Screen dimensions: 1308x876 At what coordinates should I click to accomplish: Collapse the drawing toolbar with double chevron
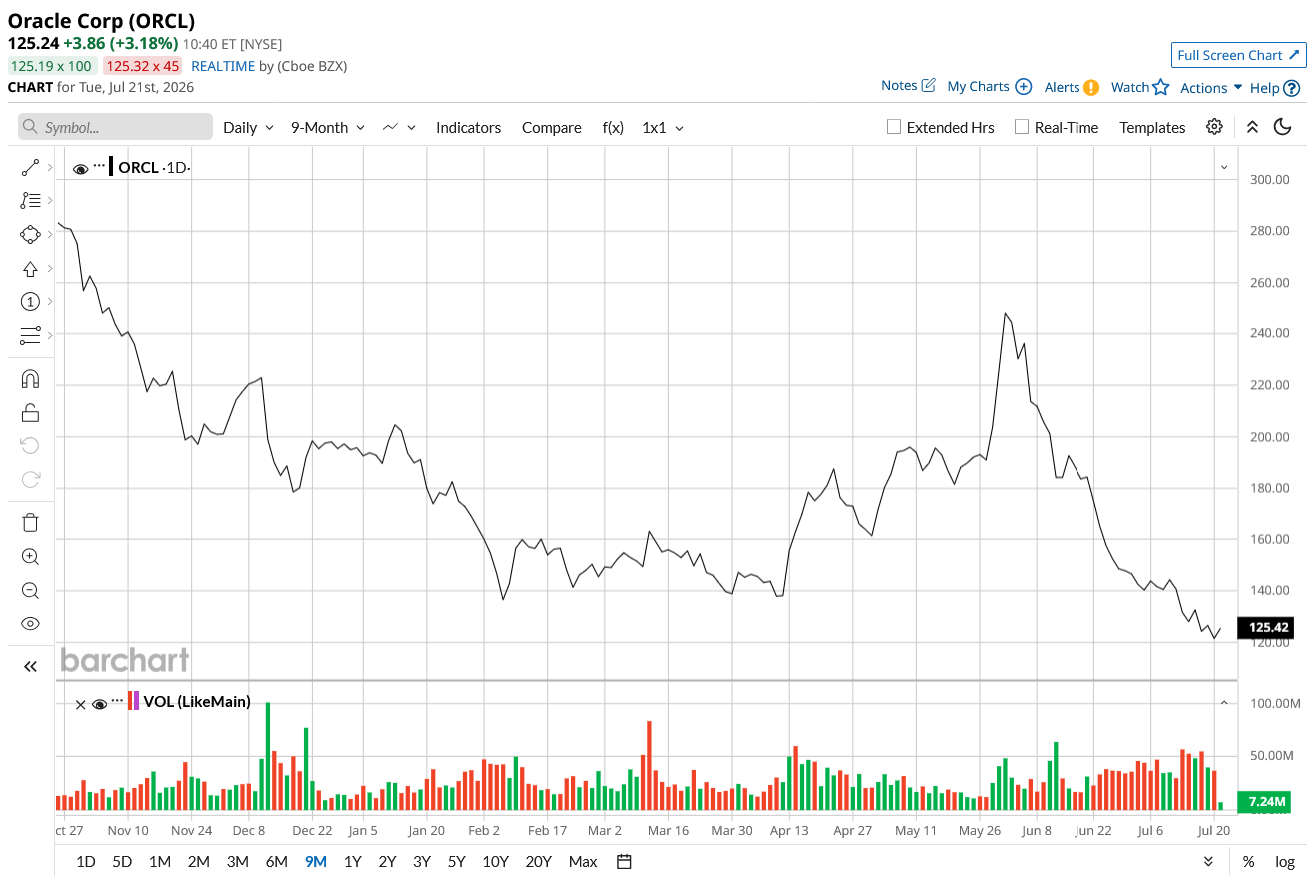click(30, 666)
